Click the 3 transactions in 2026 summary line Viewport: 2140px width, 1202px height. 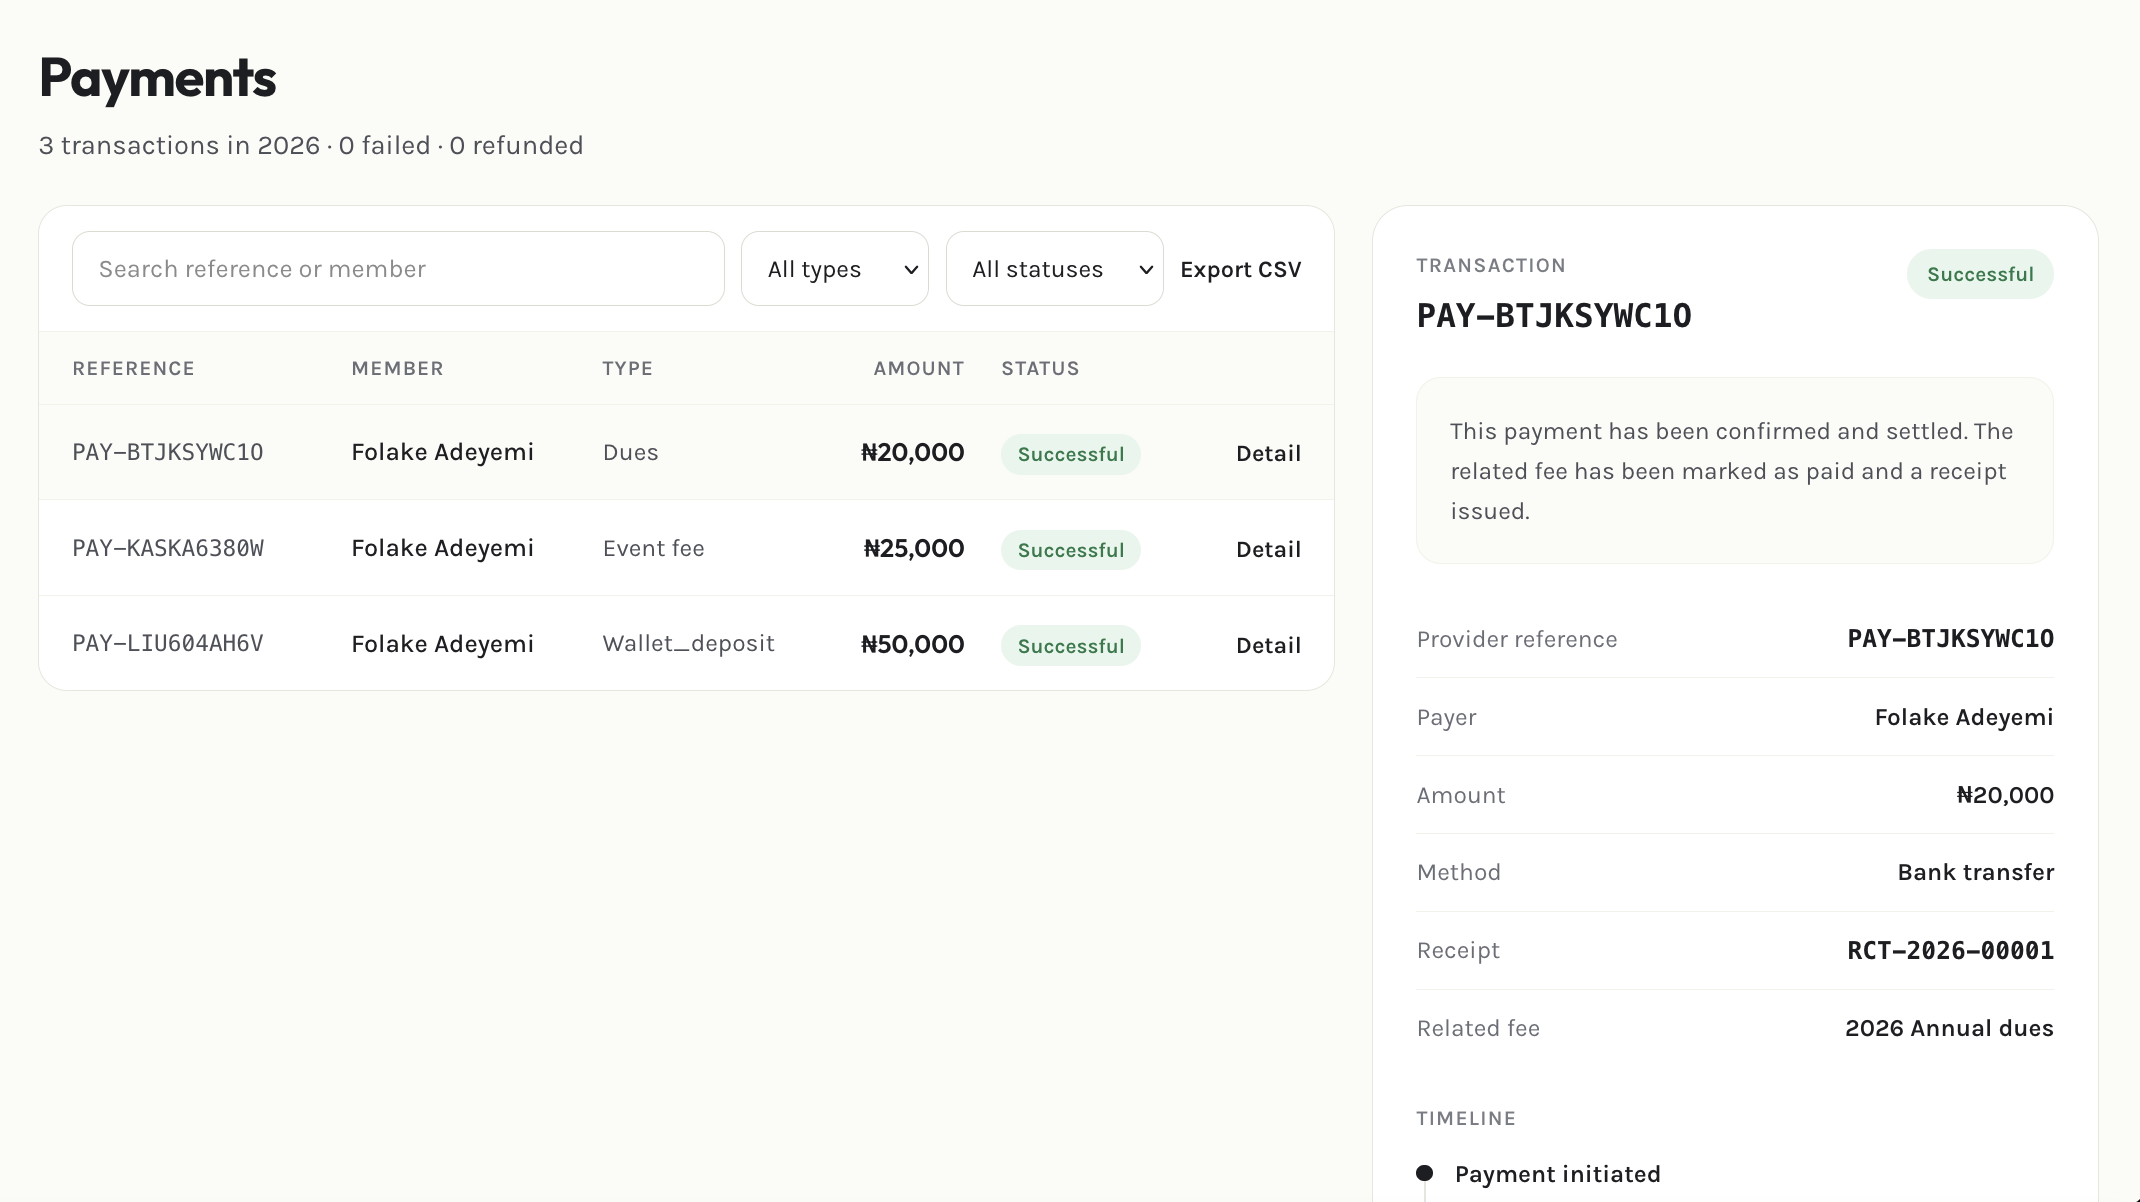[x=311, y=146]
